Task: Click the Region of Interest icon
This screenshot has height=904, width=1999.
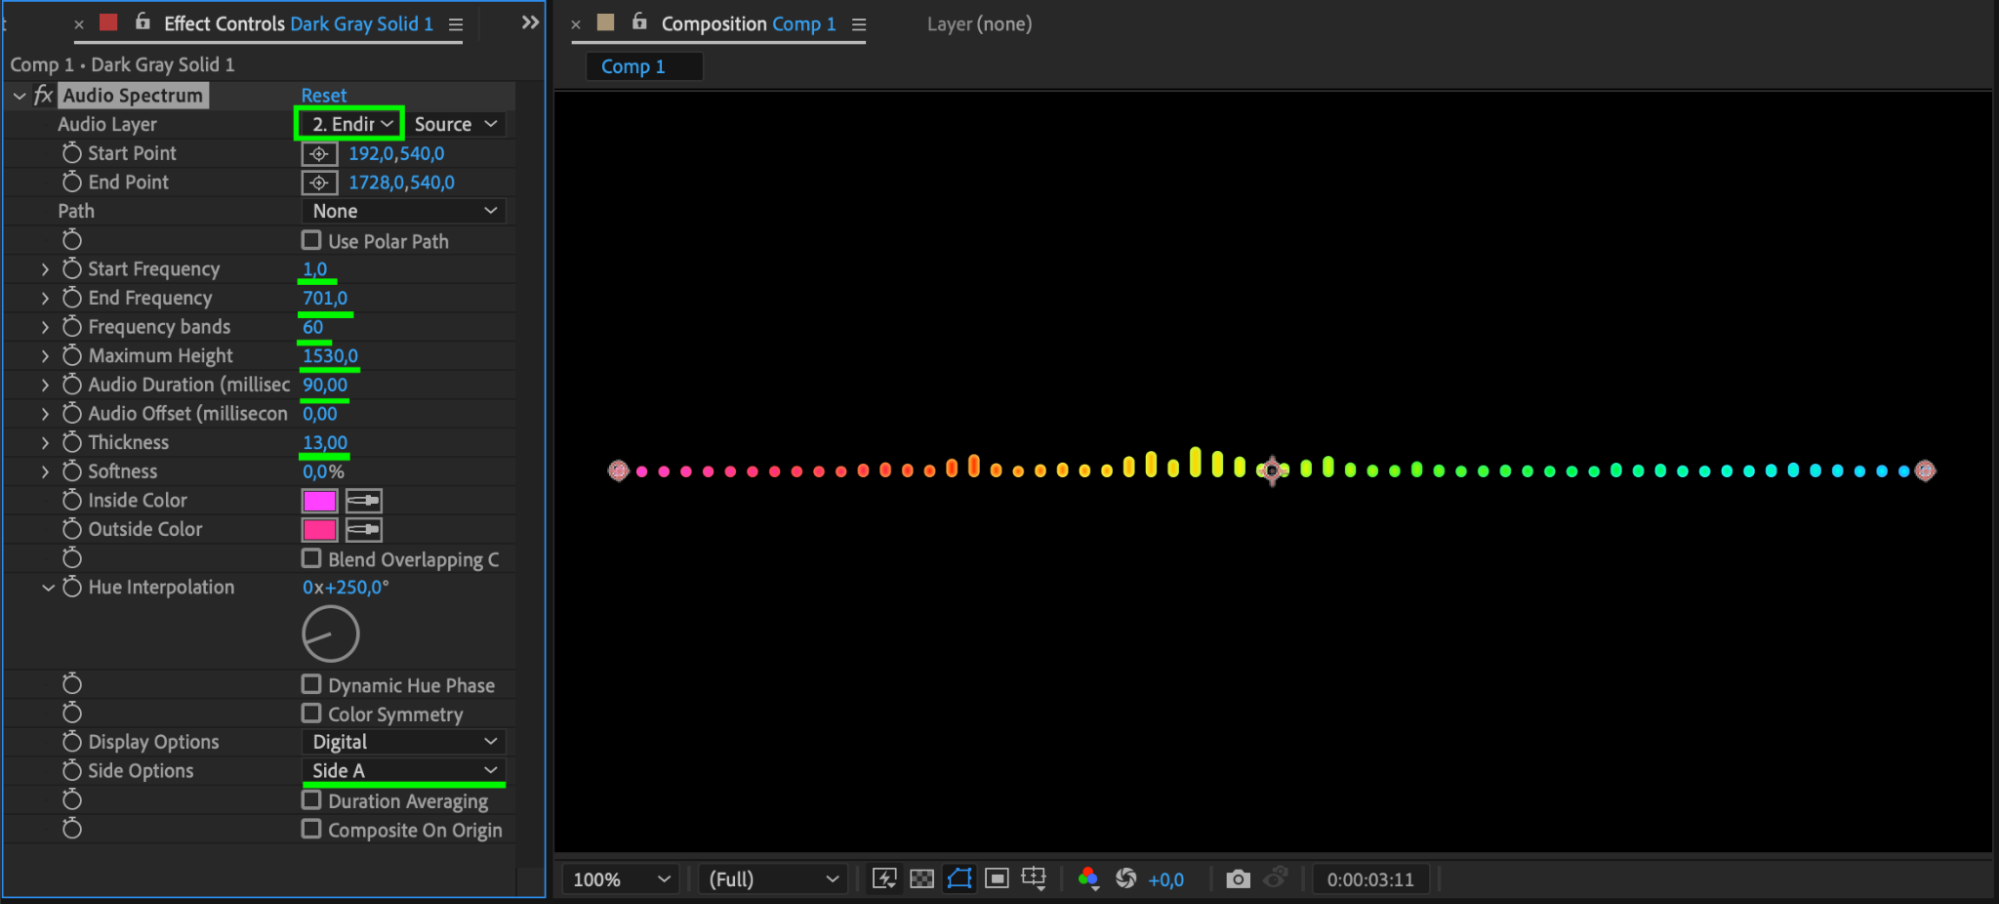Action: point(997,879)
